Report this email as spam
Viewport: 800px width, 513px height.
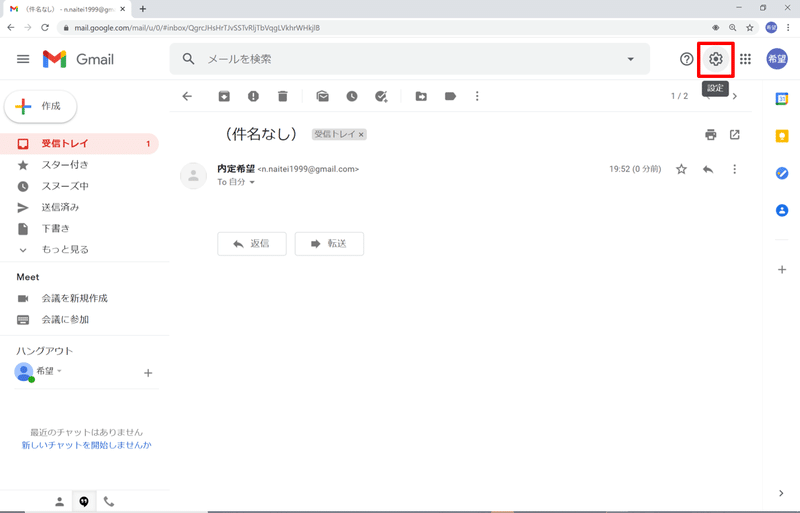coord(253,96)
